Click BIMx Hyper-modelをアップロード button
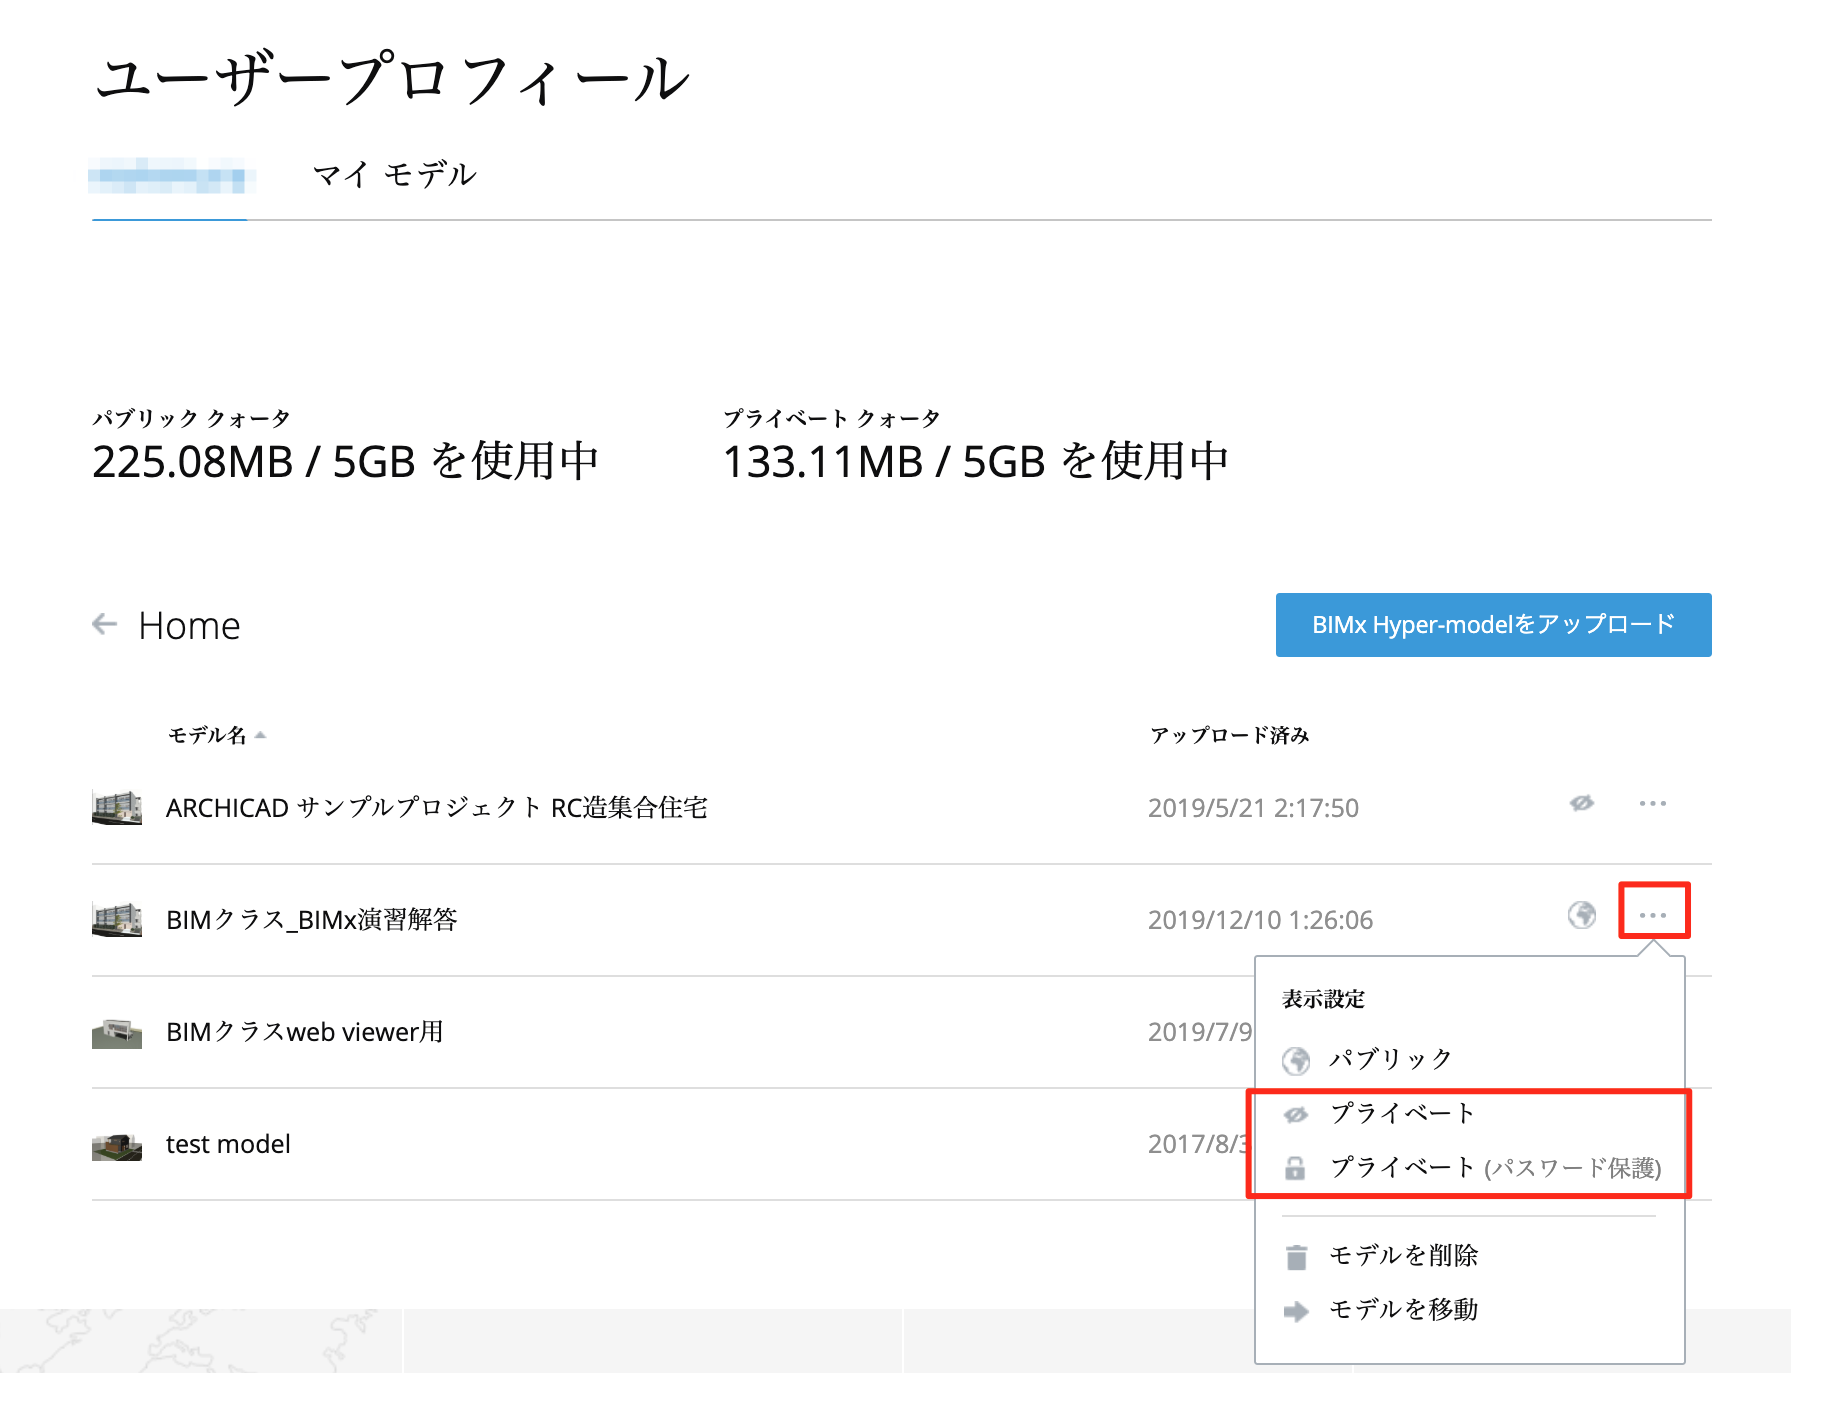 coord(1493,625)
